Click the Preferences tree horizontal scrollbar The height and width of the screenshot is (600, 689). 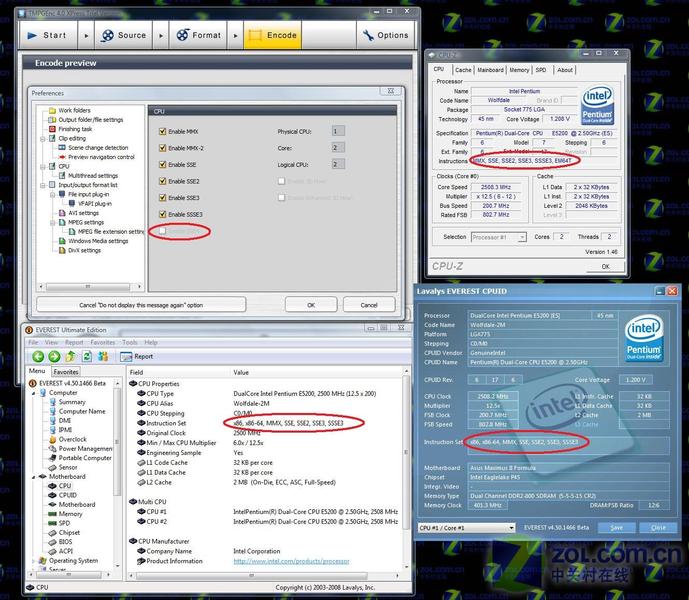90,287
